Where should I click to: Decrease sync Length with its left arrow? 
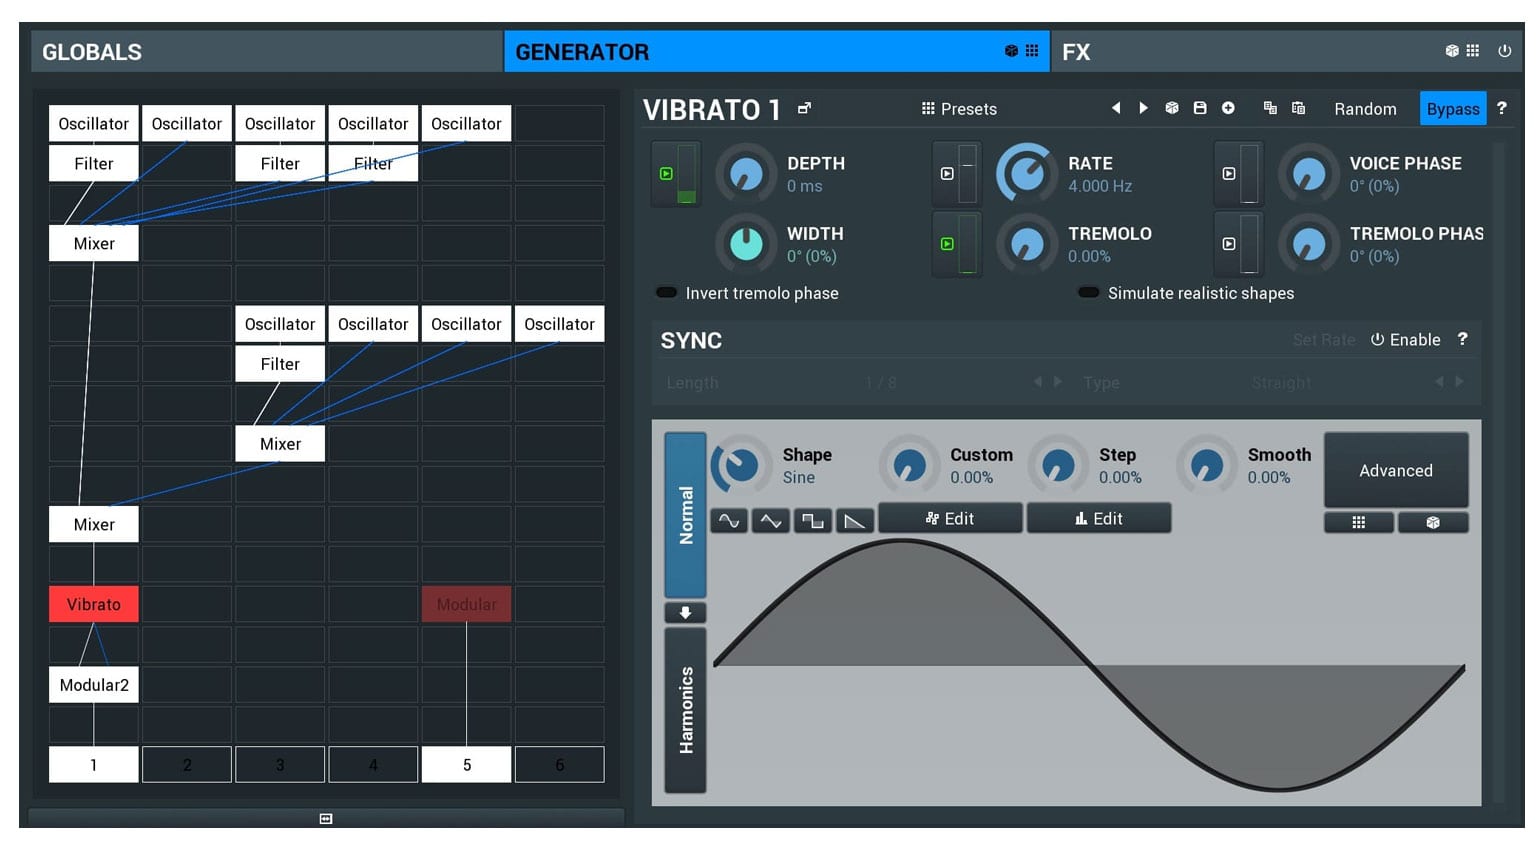[1038, 382]
